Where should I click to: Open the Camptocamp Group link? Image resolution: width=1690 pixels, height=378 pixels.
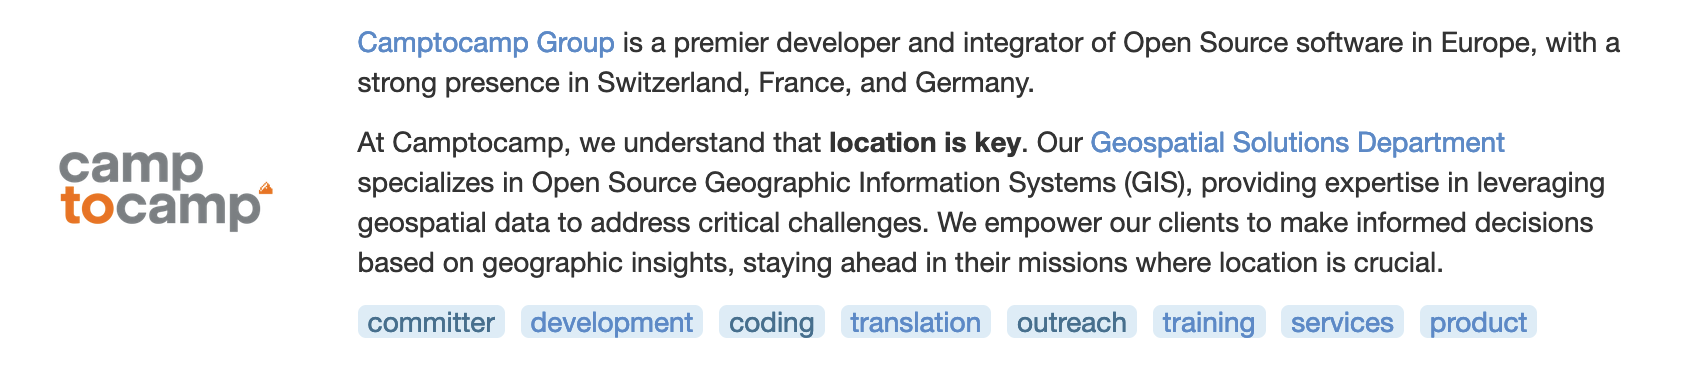pyautogui.click(x=486, y=43)
